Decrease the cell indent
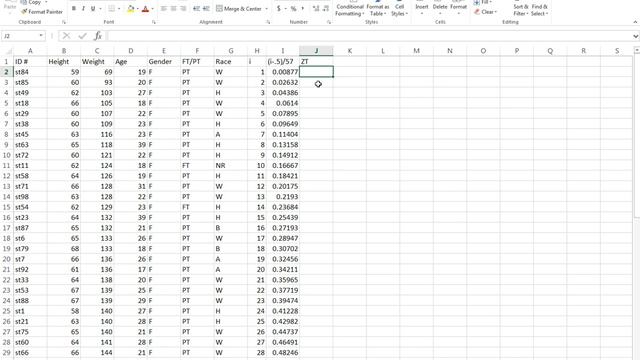 click(x=196, y=9)
